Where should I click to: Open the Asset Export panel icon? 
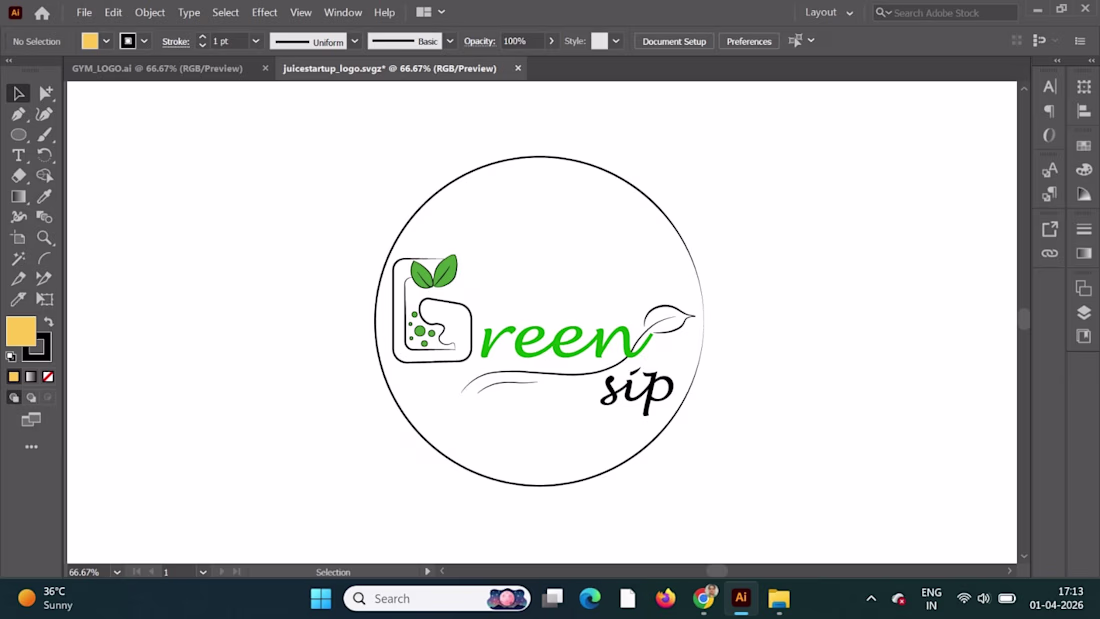click(x=1049, y=229)
